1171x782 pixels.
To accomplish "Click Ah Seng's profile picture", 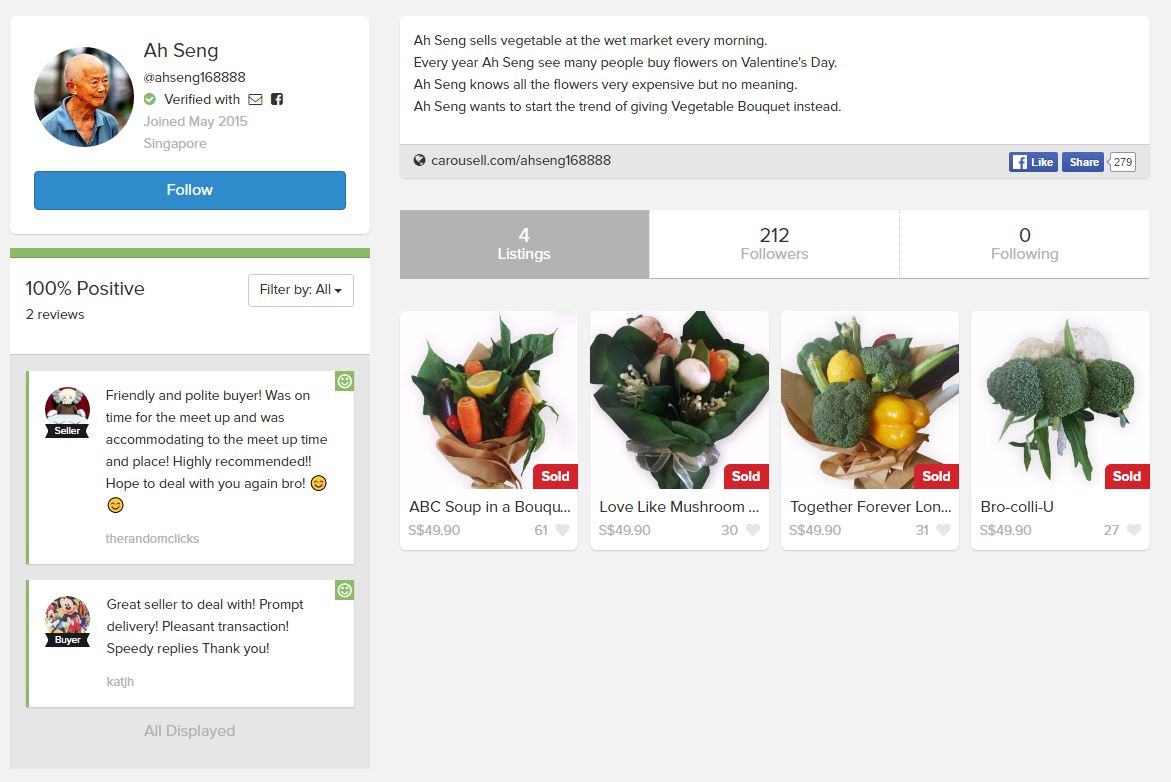I will (x=84, y=97).
